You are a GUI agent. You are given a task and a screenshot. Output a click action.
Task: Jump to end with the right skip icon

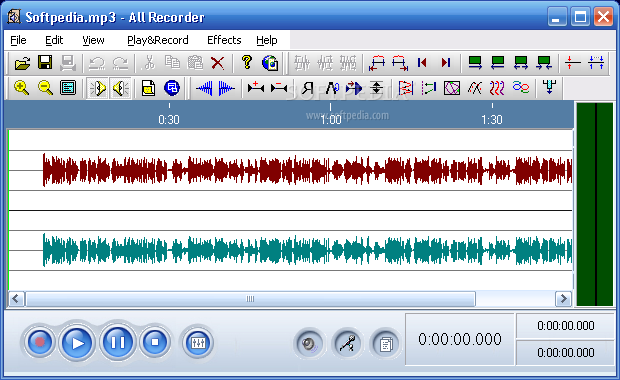pyautogui.click(x=446, y=63)
